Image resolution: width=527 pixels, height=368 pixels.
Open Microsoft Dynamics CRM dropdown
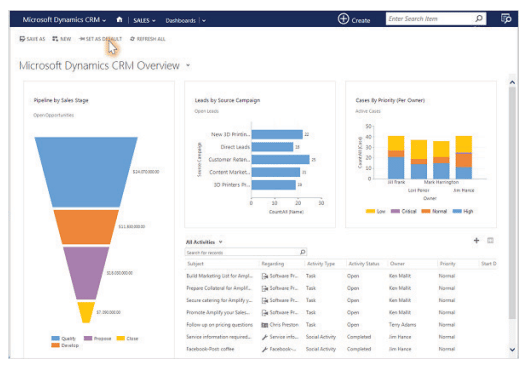[x=64, y=20]
